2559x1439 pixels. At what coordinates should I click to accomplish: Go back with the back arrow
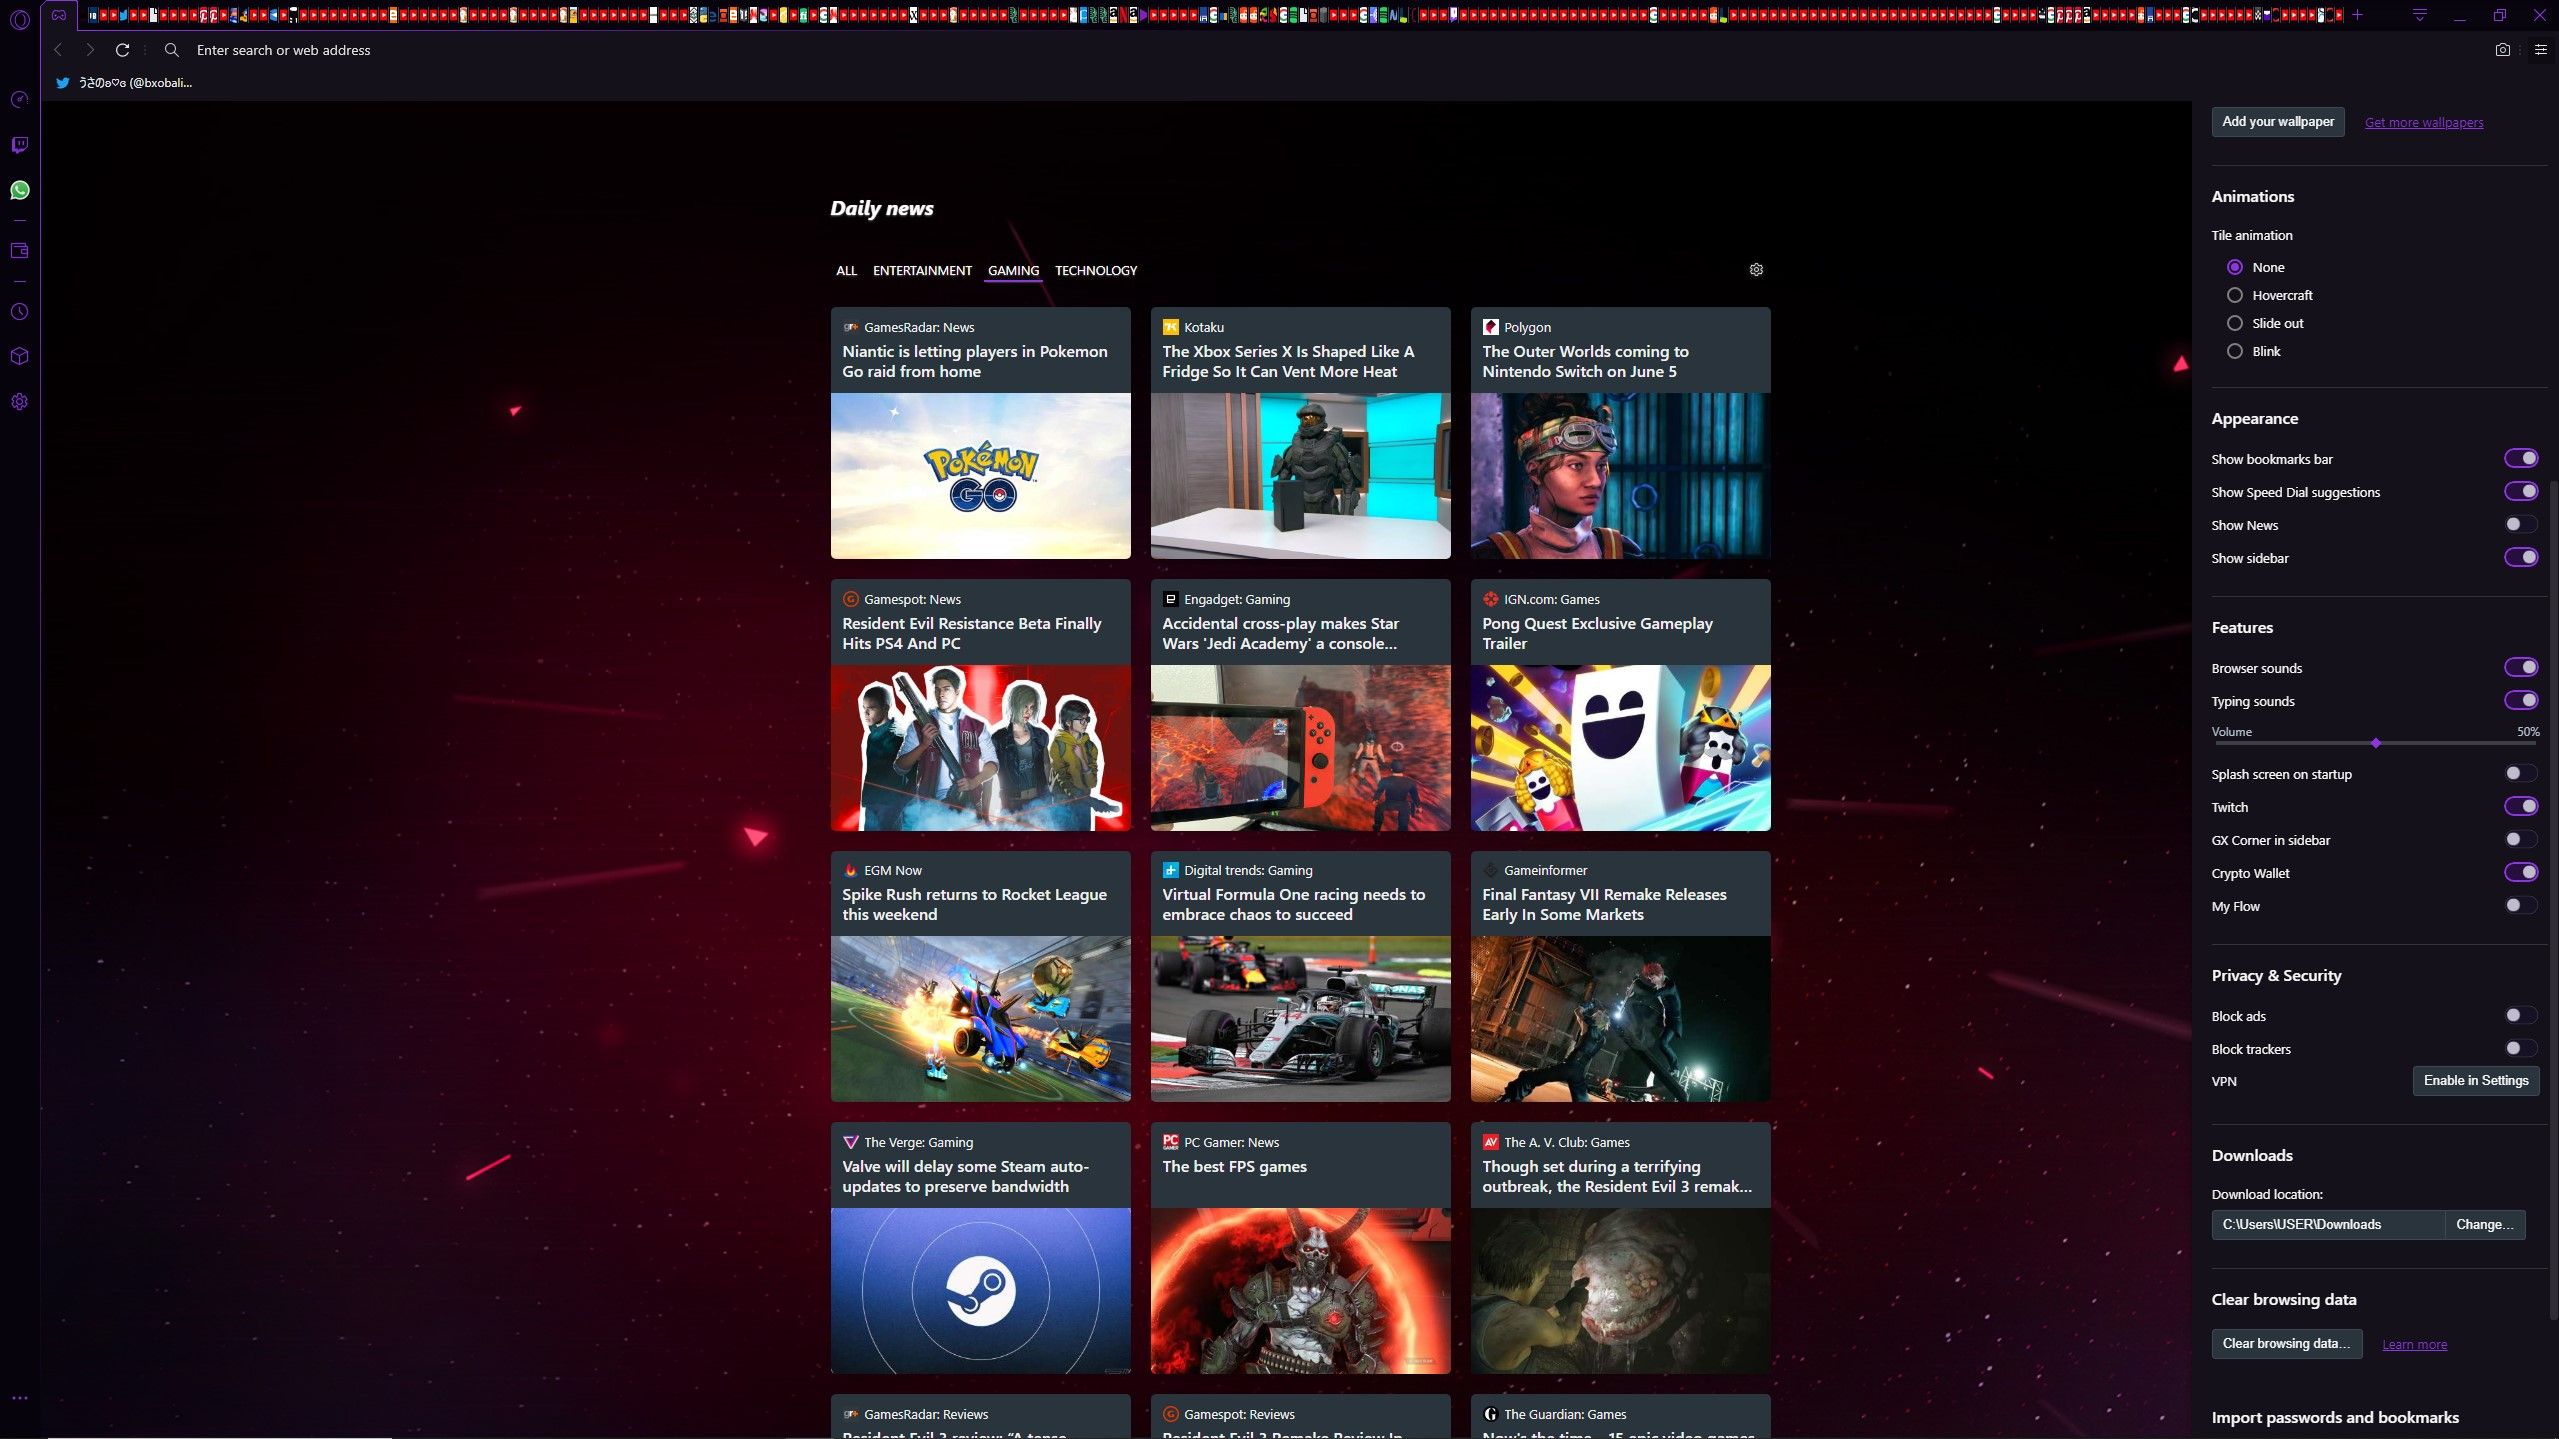[58, 50]
